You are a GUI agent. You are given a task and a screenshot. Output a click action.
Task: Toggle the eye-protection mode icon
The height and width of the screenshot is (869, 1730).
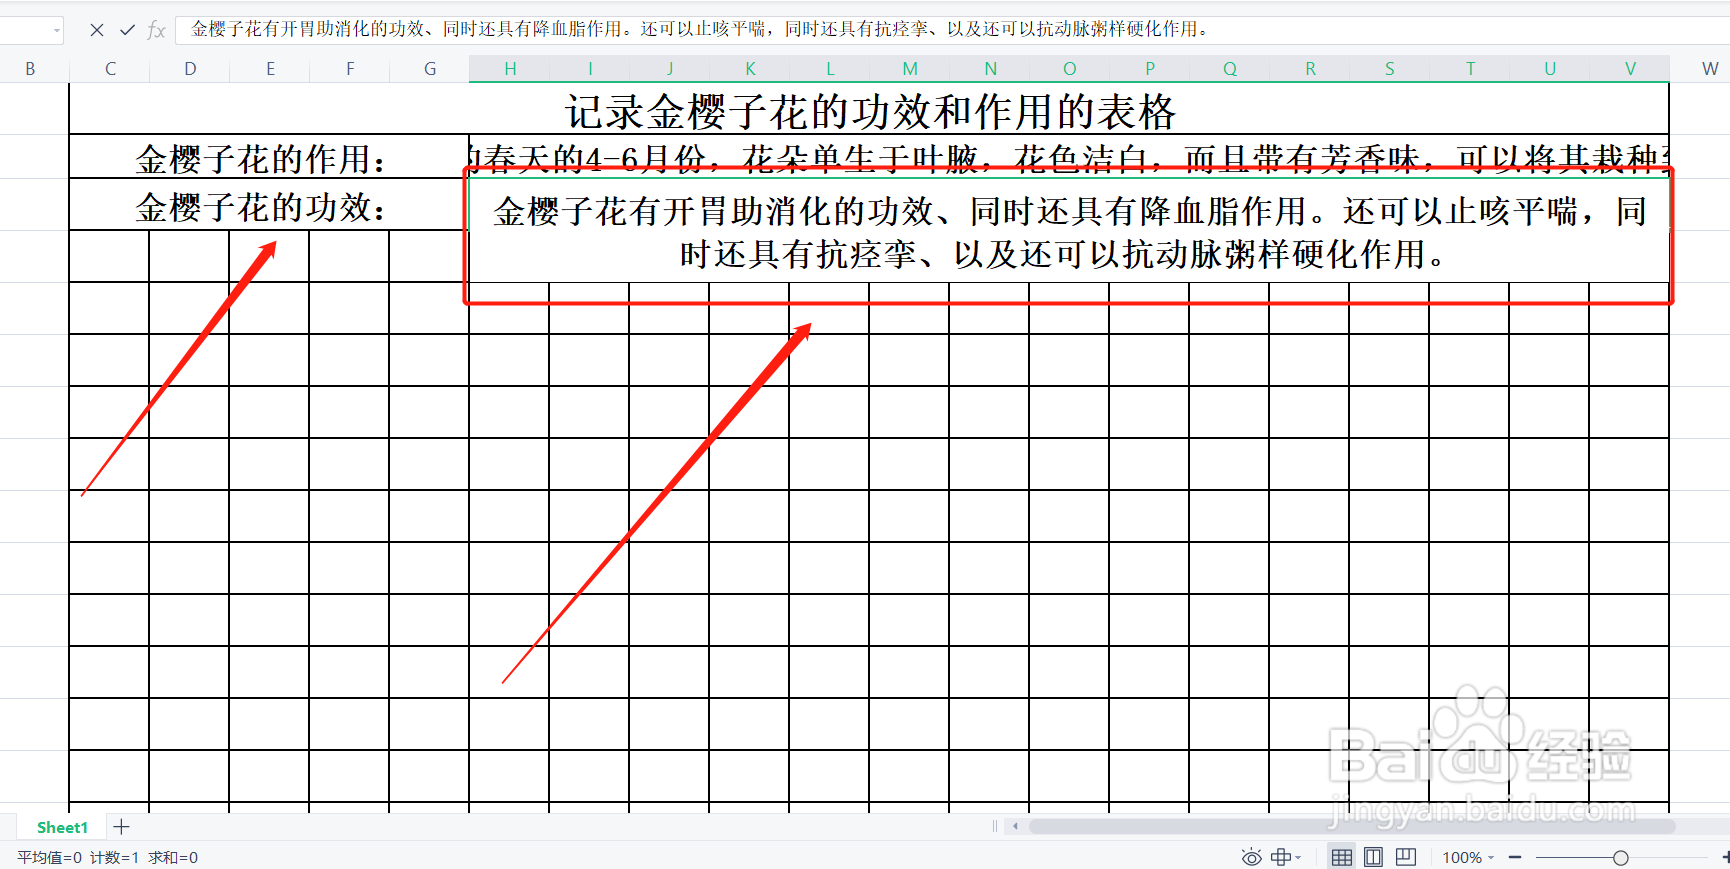[1251, 857]
